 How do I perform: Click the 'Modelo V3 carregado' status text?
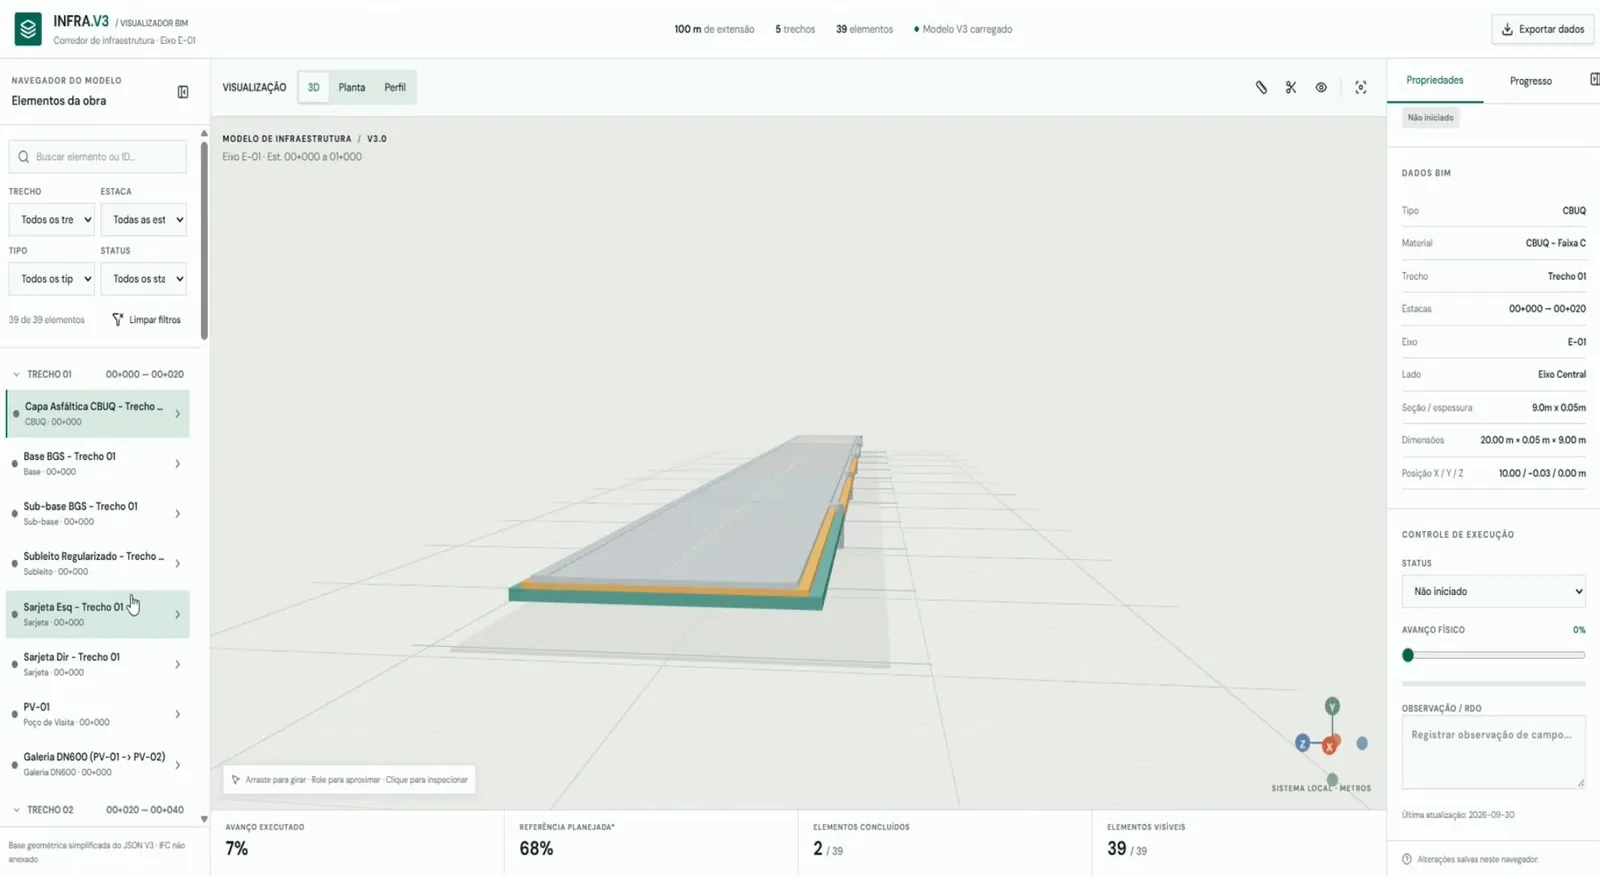pyautogui.click(x=966, y=30)
